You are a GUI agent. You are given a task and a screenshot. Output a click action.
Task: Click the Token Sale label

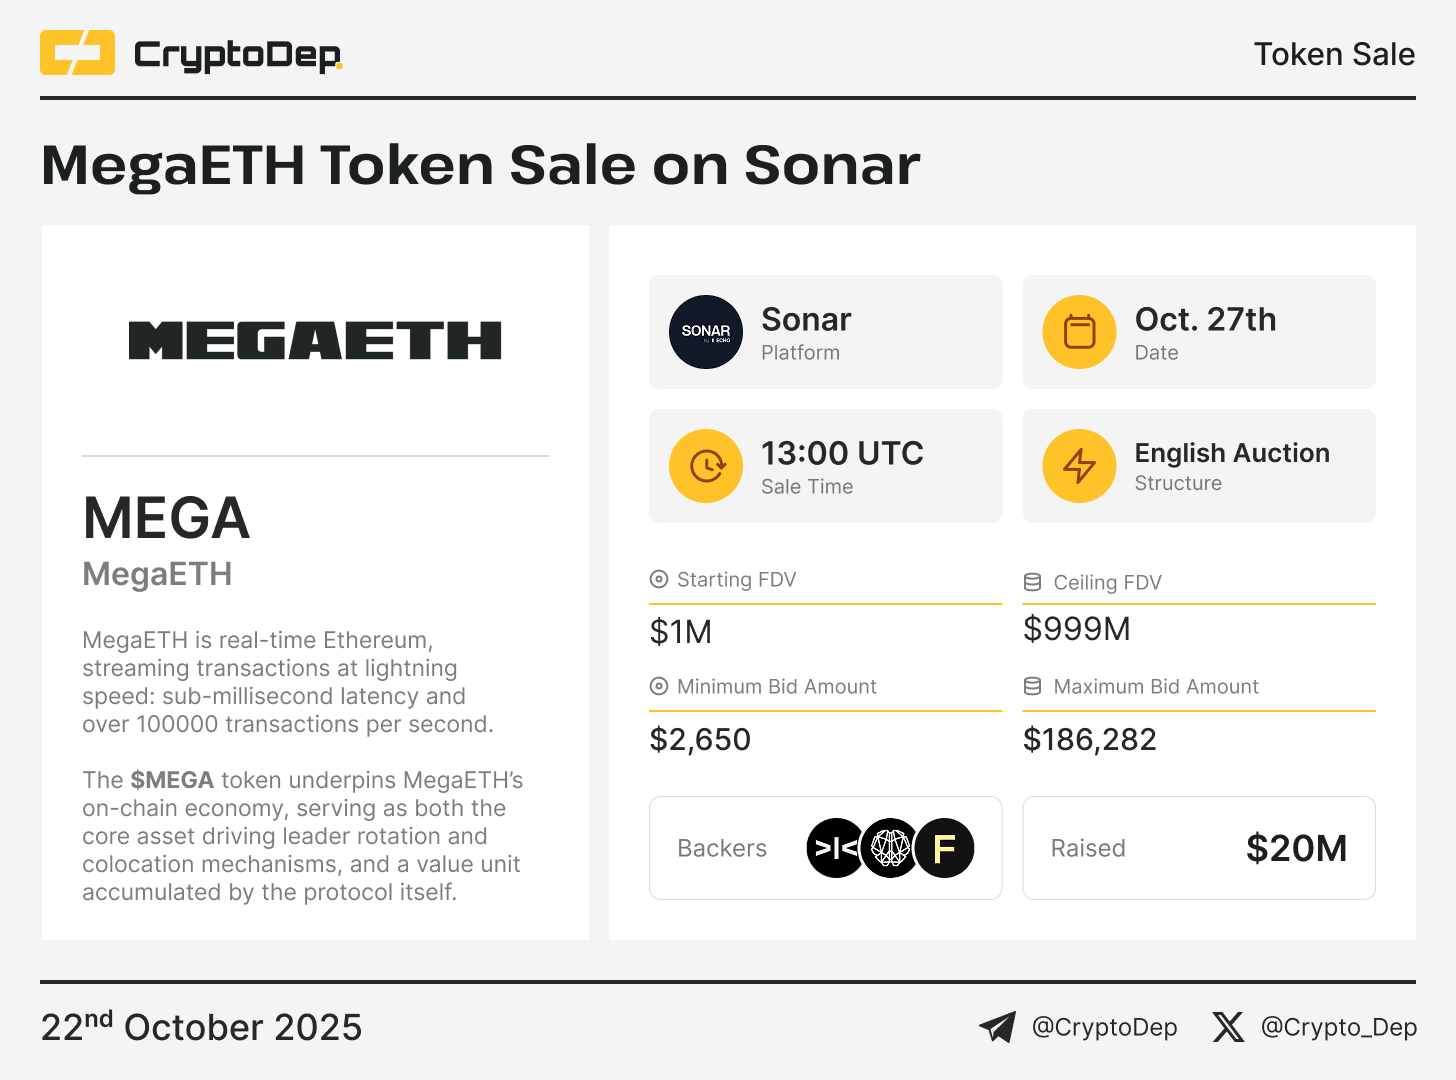[x=1334, y=54]
